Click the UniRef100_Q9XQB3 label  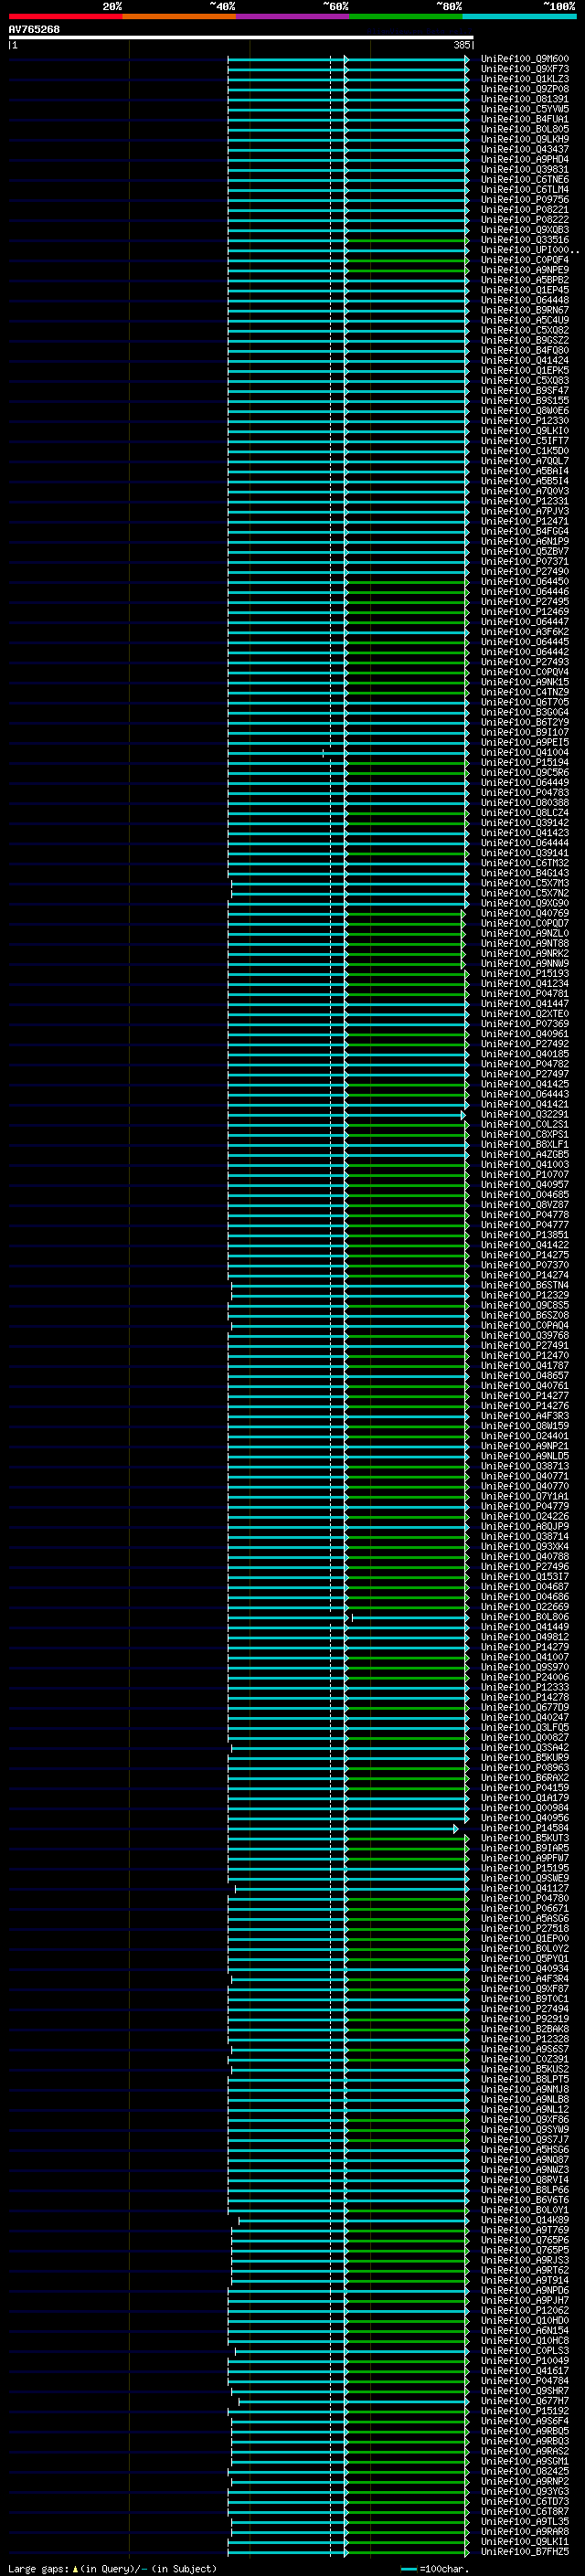tap(525, 230)
